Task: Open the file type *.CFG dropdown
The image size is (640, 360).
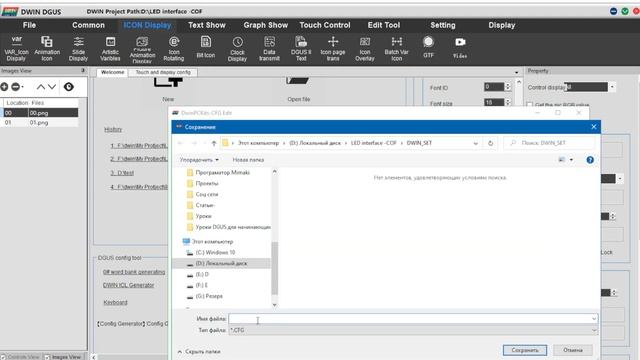Action: [x=593, y=330]
